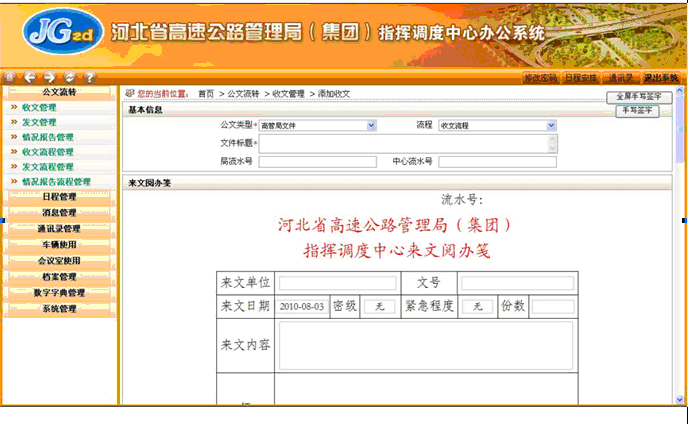The height and width of the screenshot is (424, 689).
Task: Expand the 消息管理 sidebar section
Action: point(59,213)
